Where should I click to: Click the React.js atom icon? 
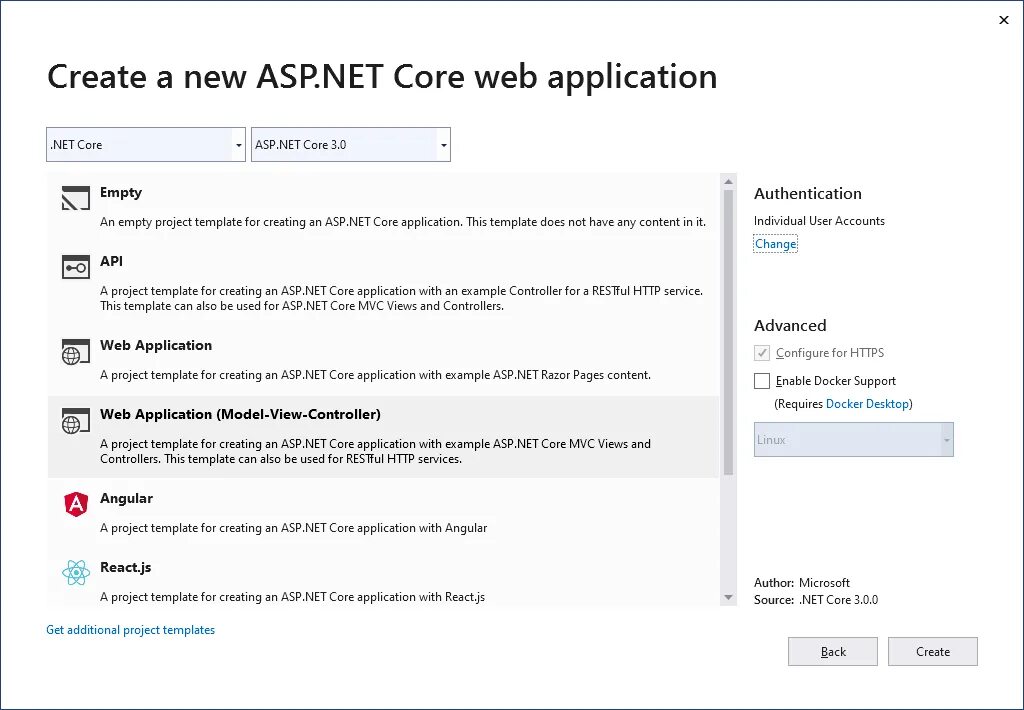coord(76,573)
